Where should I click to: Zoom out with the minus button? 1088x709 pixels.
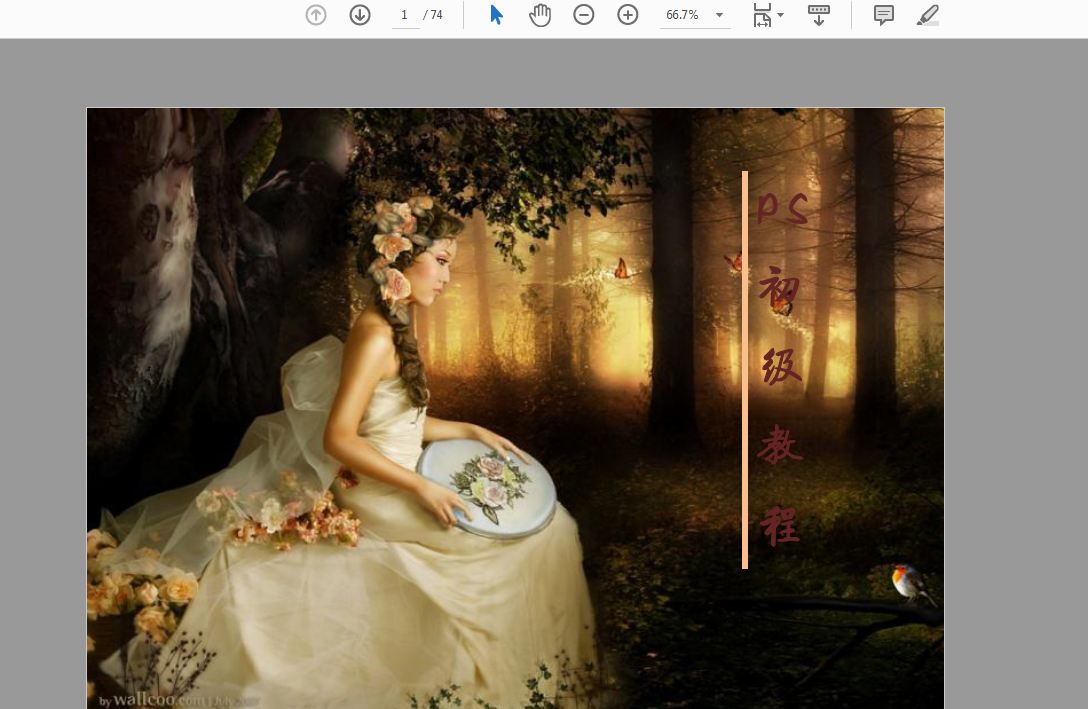[x=584, y=15]
